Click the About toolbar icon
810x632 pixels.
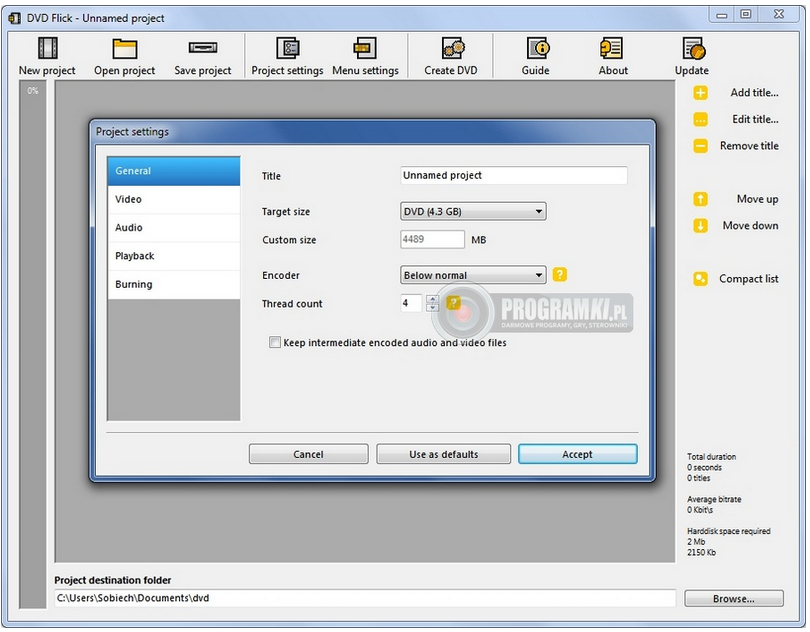pos(611,48)
